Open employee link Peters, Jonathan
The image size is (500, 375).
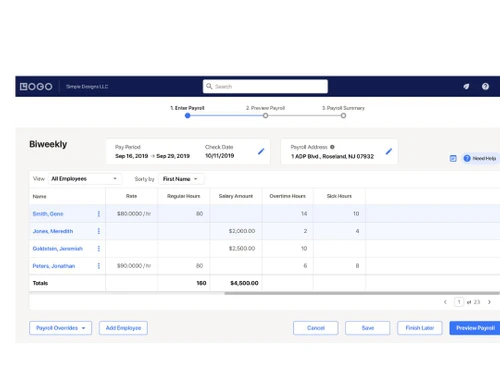tap(54, 266)
